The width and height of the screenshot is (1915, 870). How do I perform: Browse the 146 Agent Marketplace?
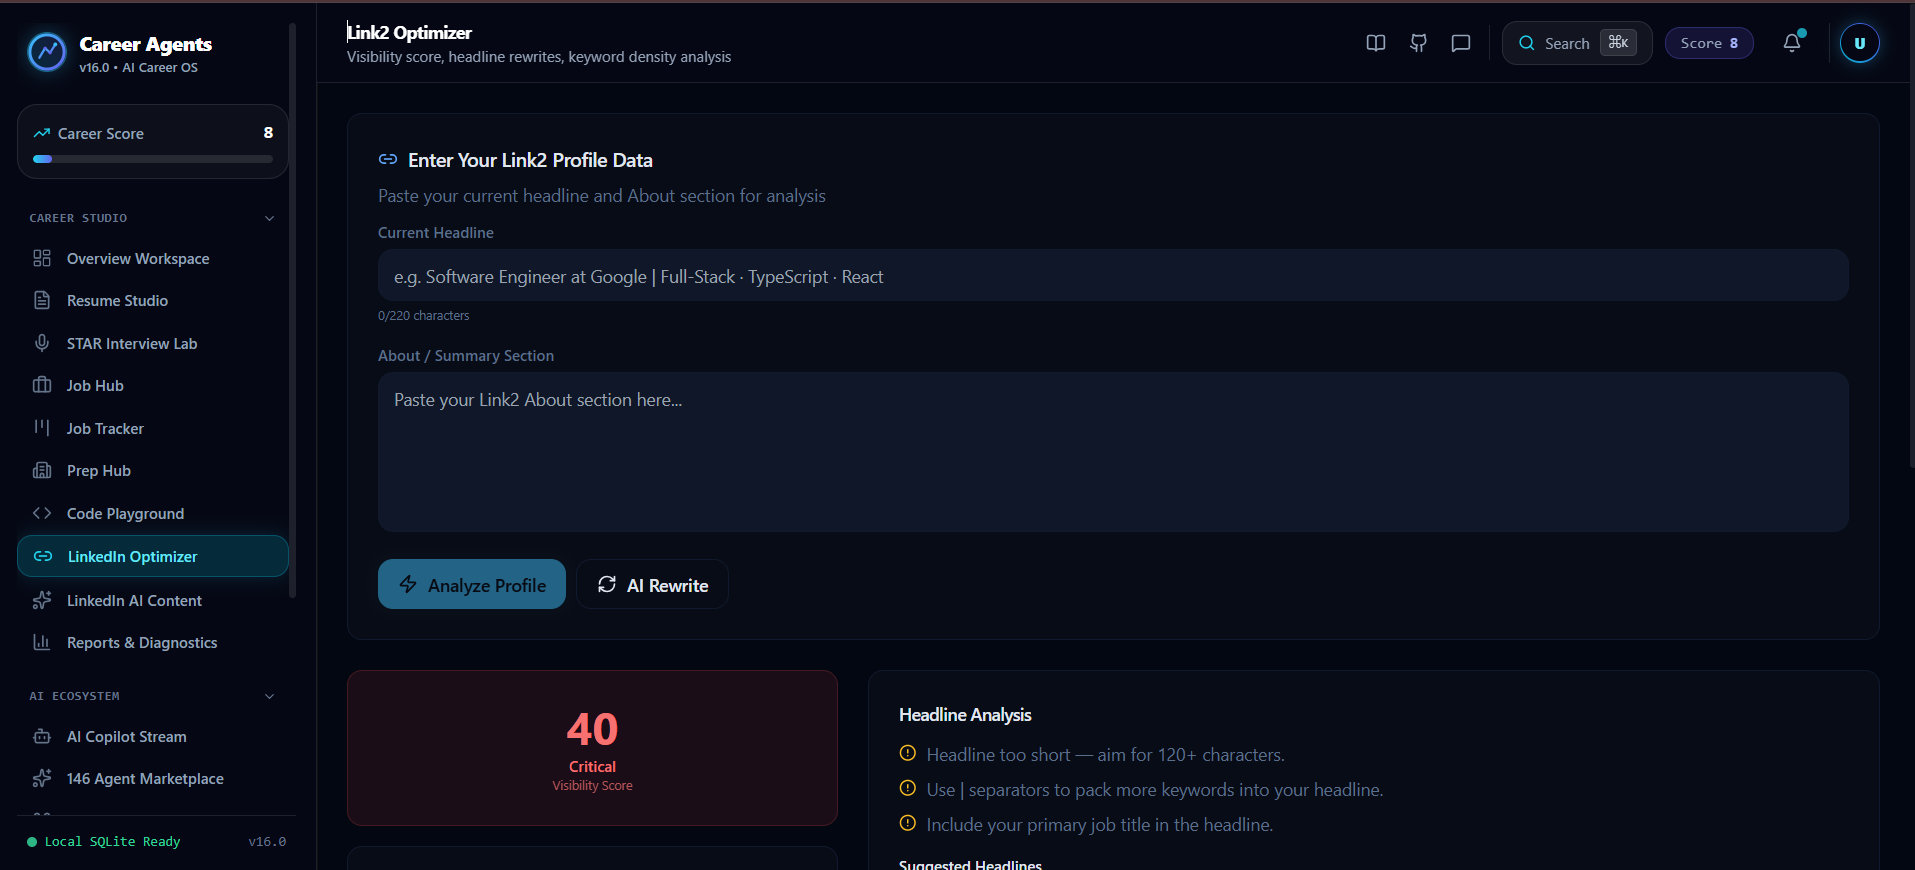pyautogui.click(x=153, y=778)
